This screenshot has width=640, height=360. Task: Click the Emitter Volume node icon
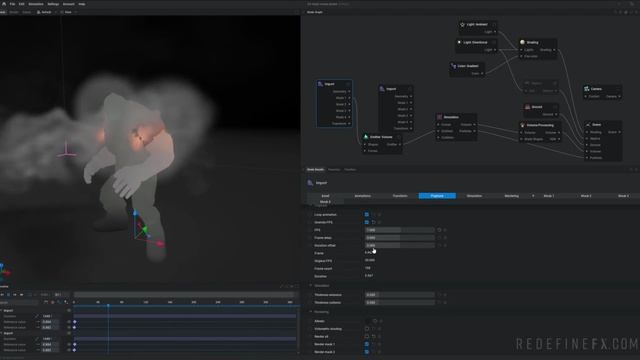click(x=366, y=137)
